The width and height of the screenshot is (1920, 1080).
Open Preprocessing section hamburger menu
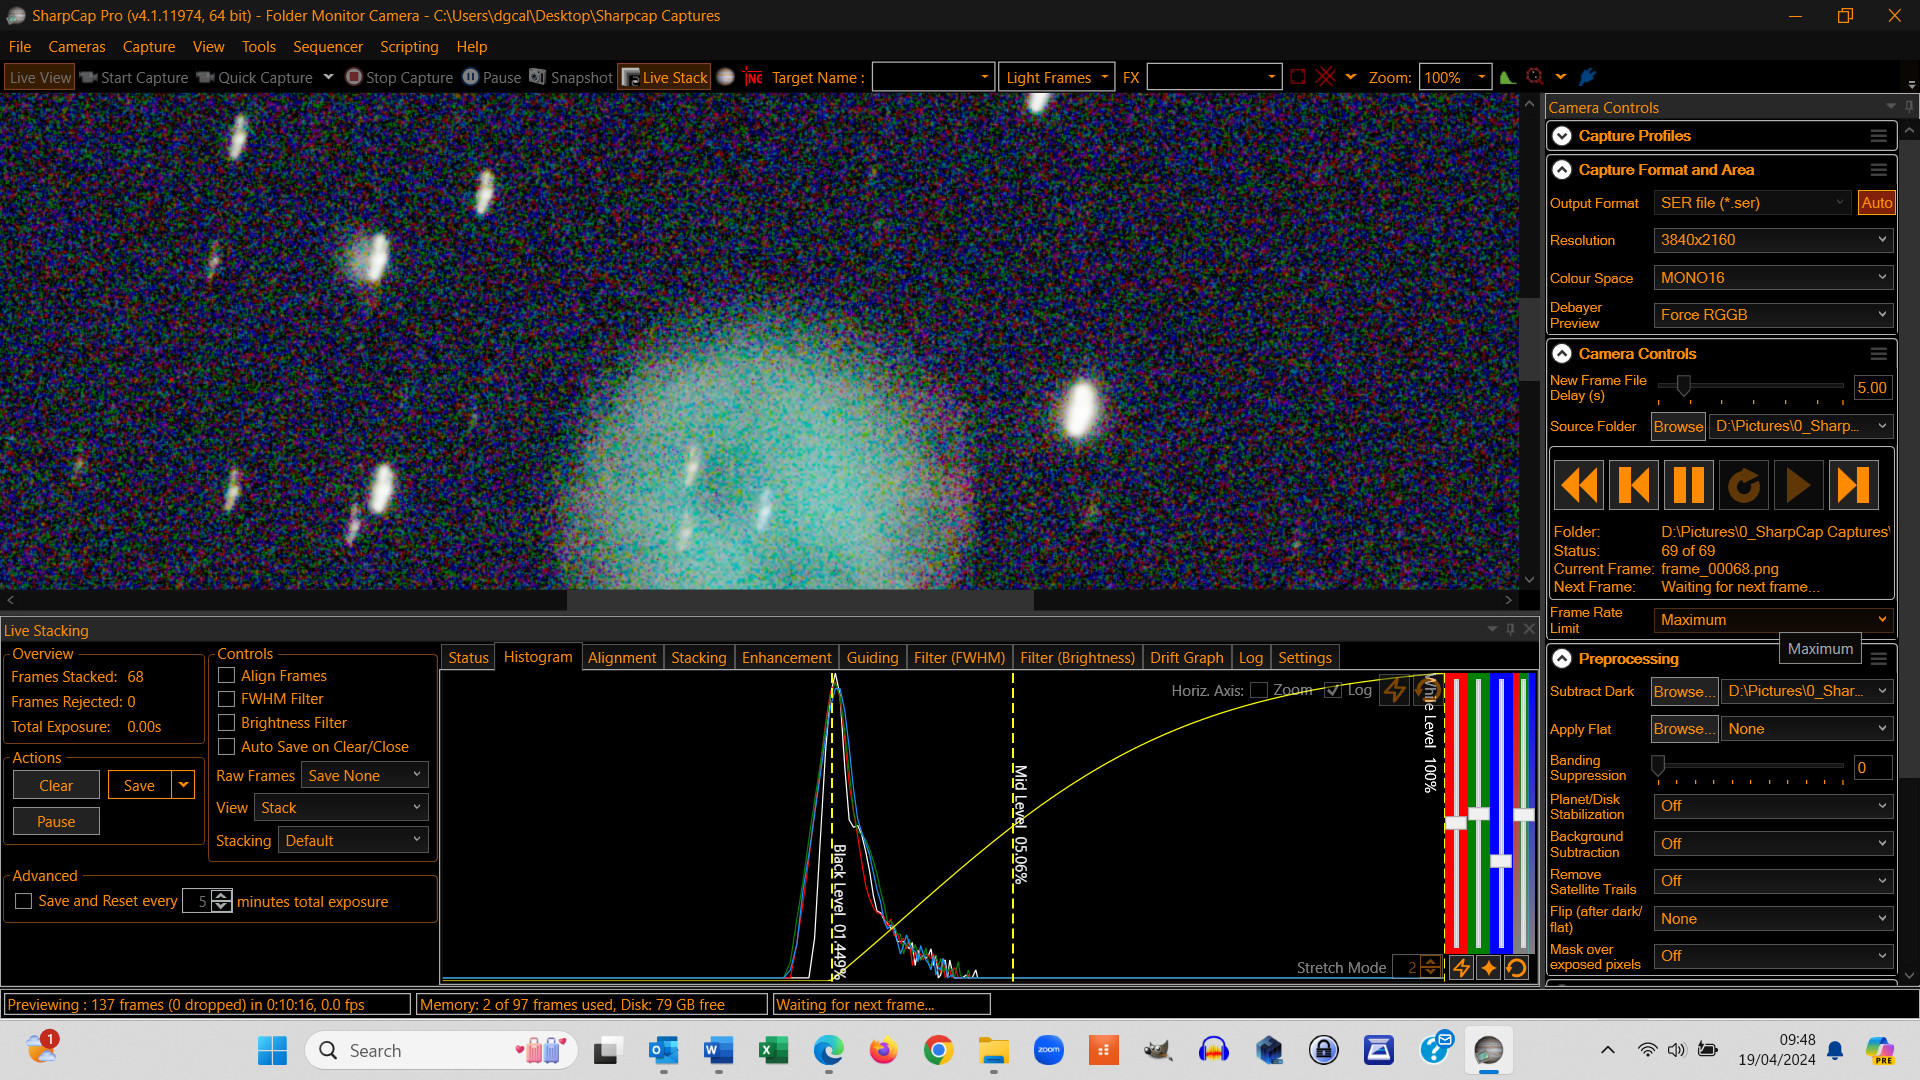click(1879, 659)
